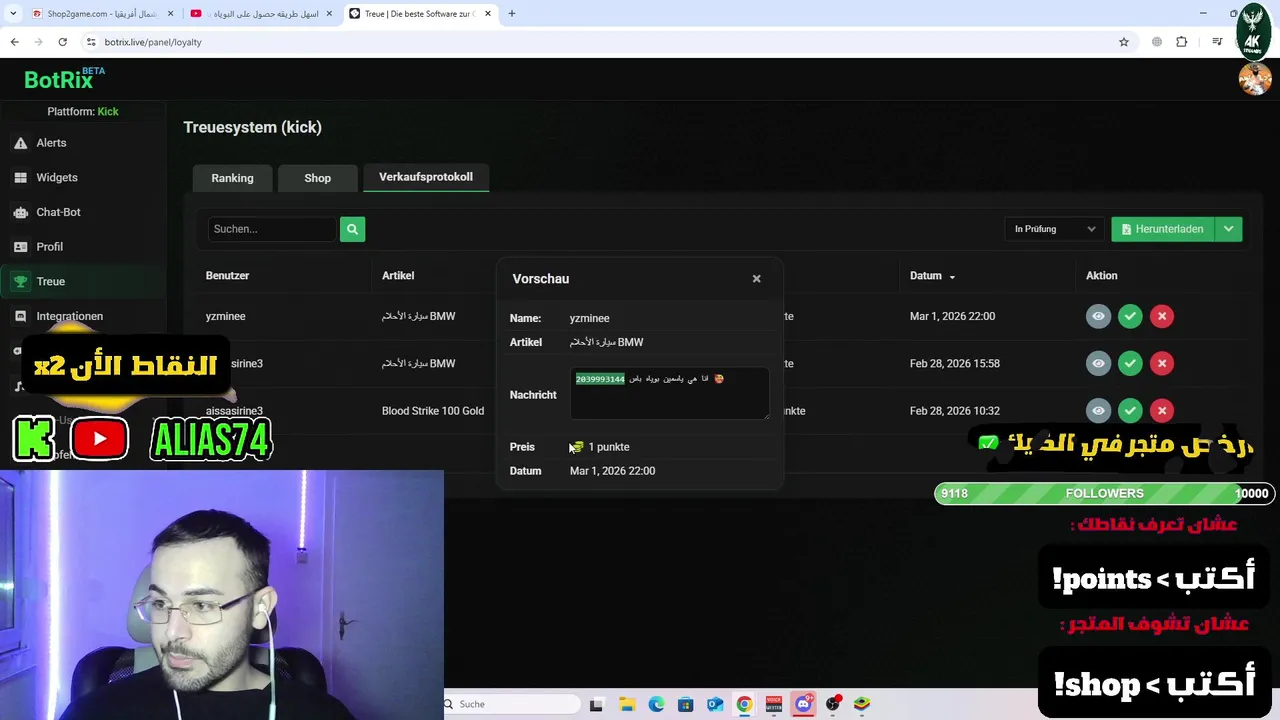Screen dimensions: 1280x720
Task: Click the Benutzer column header
Action: 227,276
